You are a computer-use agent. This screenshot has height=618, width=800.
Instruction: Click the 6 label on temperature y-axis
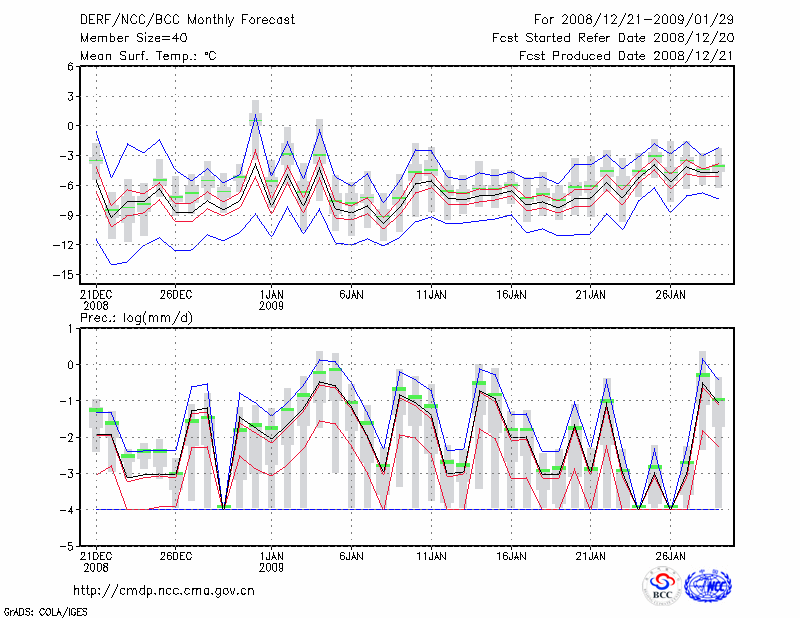(70, 66)
